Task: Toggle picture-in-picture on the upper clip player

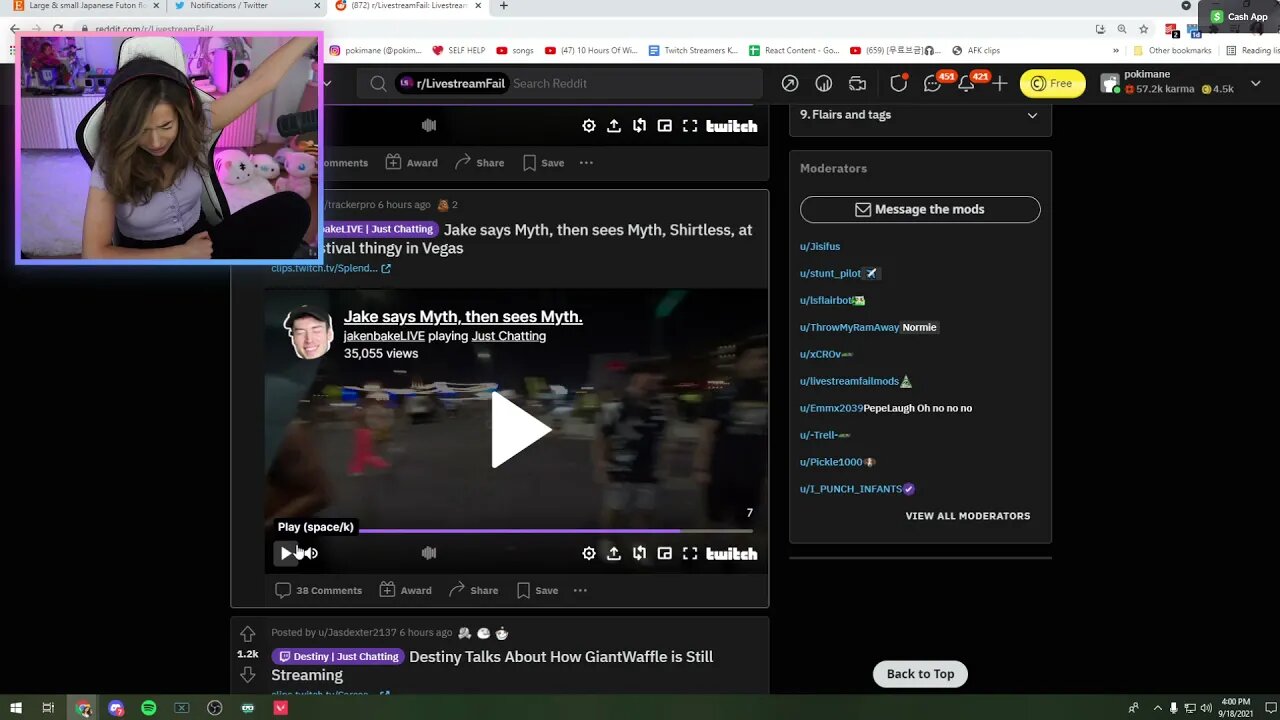Action: coord(665,126)
